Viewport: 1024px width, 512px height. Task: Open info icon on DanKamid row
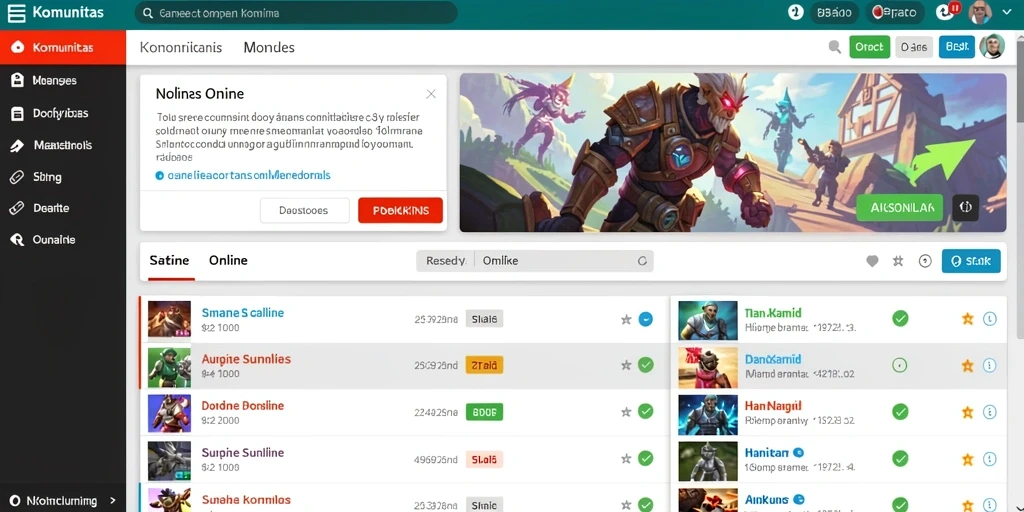point(989,366)
